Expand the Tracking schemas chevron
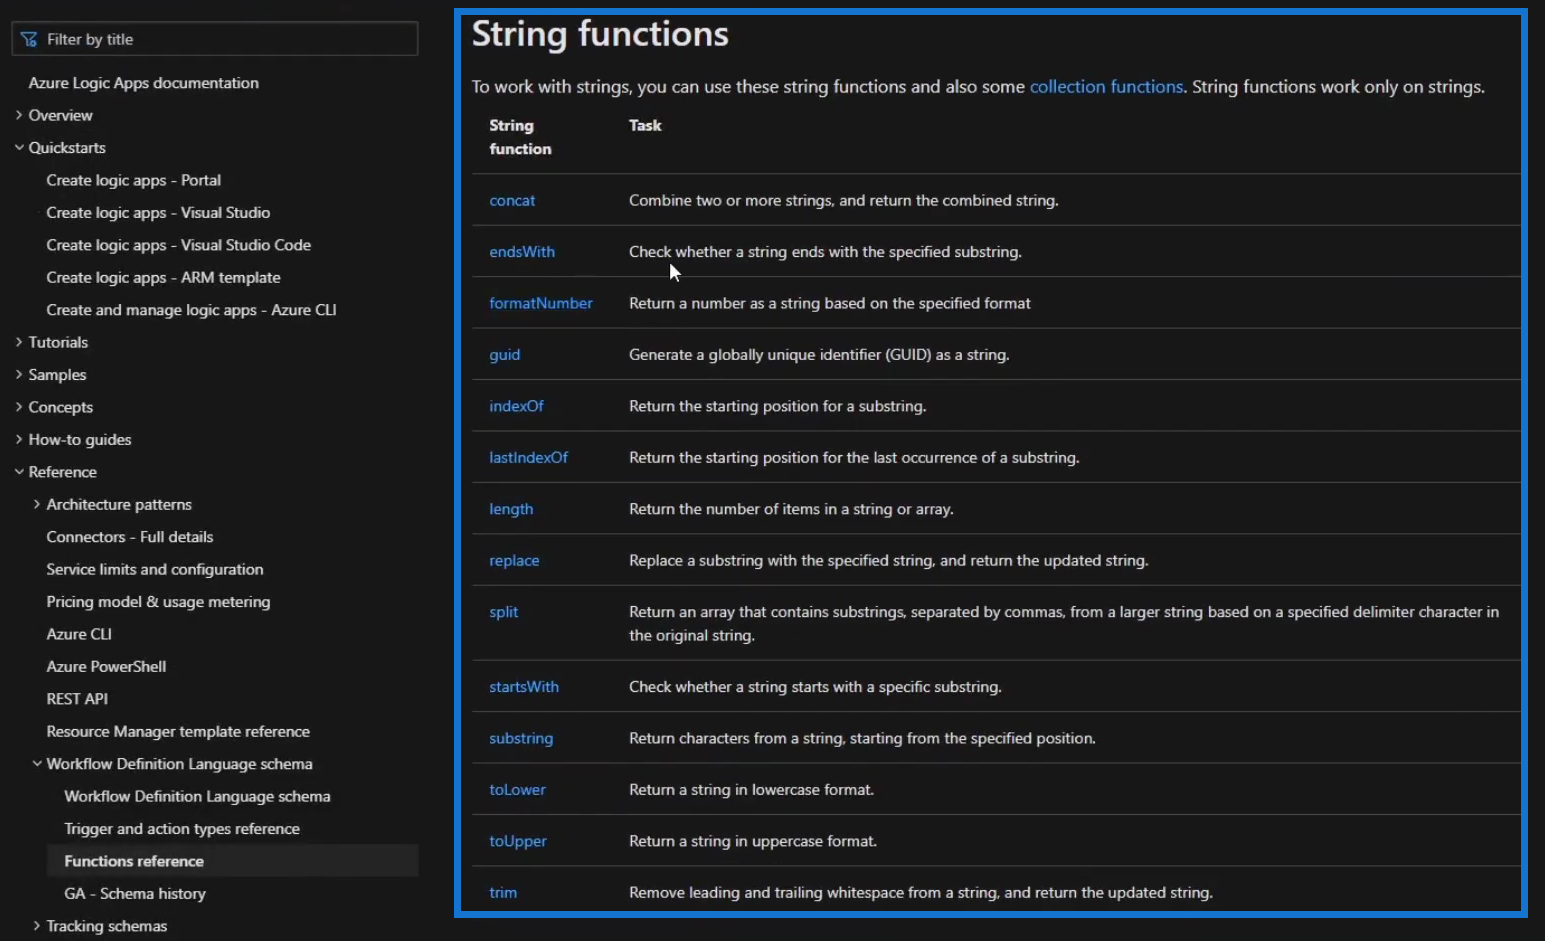 (37, 926)
